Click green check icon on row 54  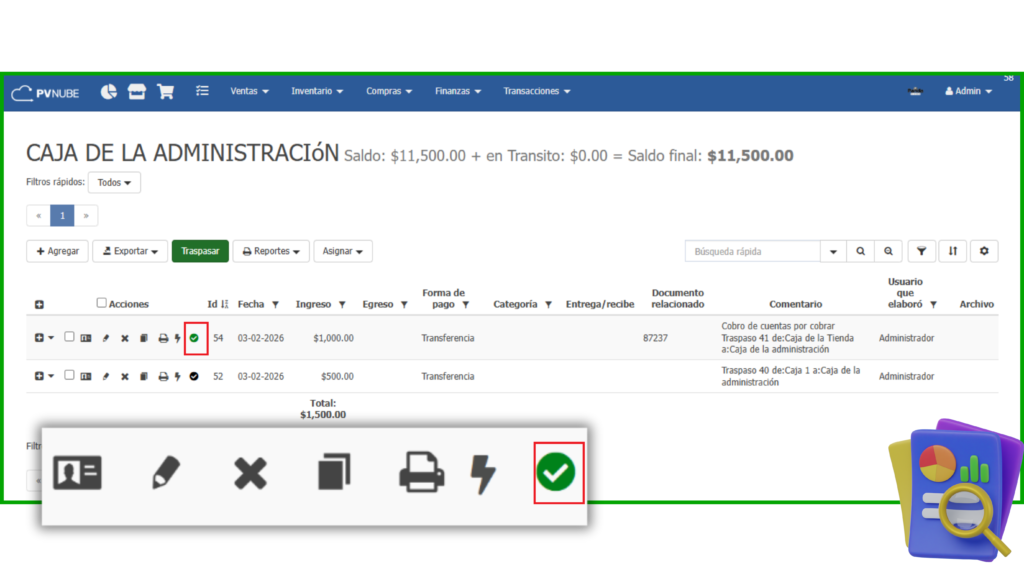pos(194,338)
